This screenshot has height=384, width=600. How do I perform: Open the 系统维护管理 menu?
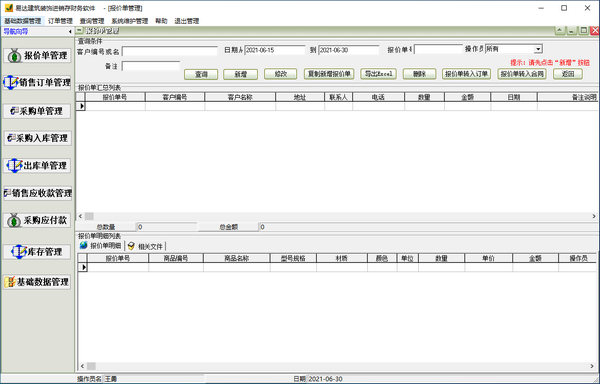tap(130, 21)
